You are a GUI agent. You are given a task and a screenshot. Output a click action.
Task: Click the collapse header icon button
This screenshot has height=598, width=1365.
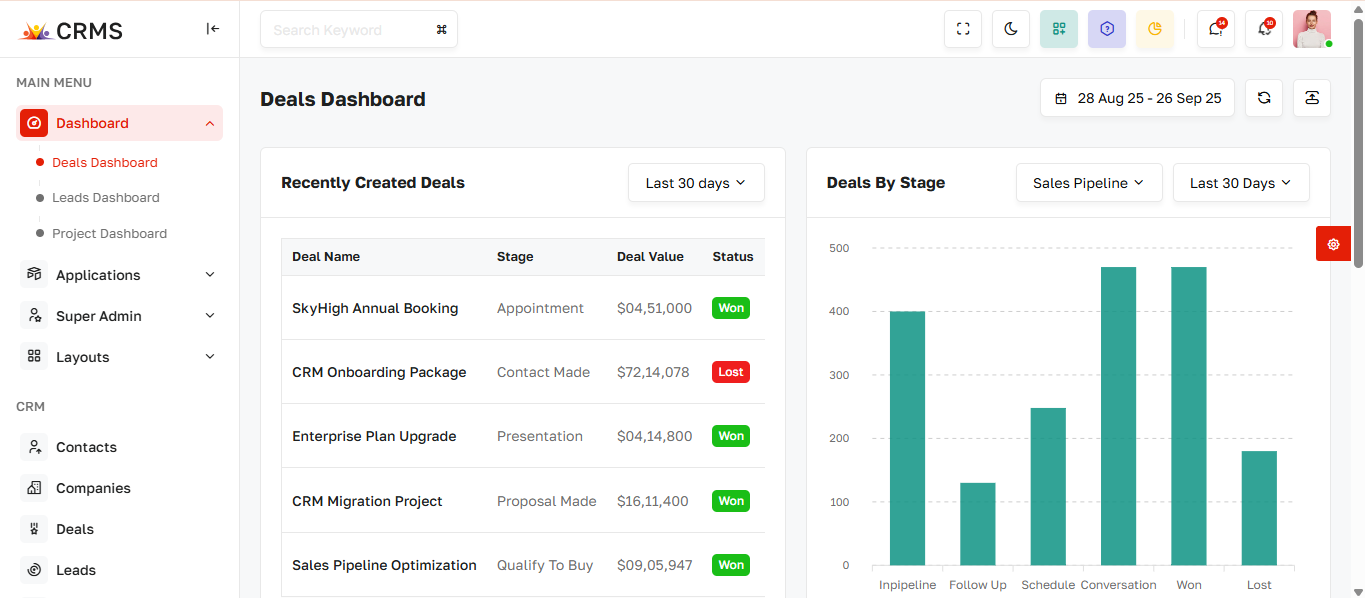tap(1312, 98)
